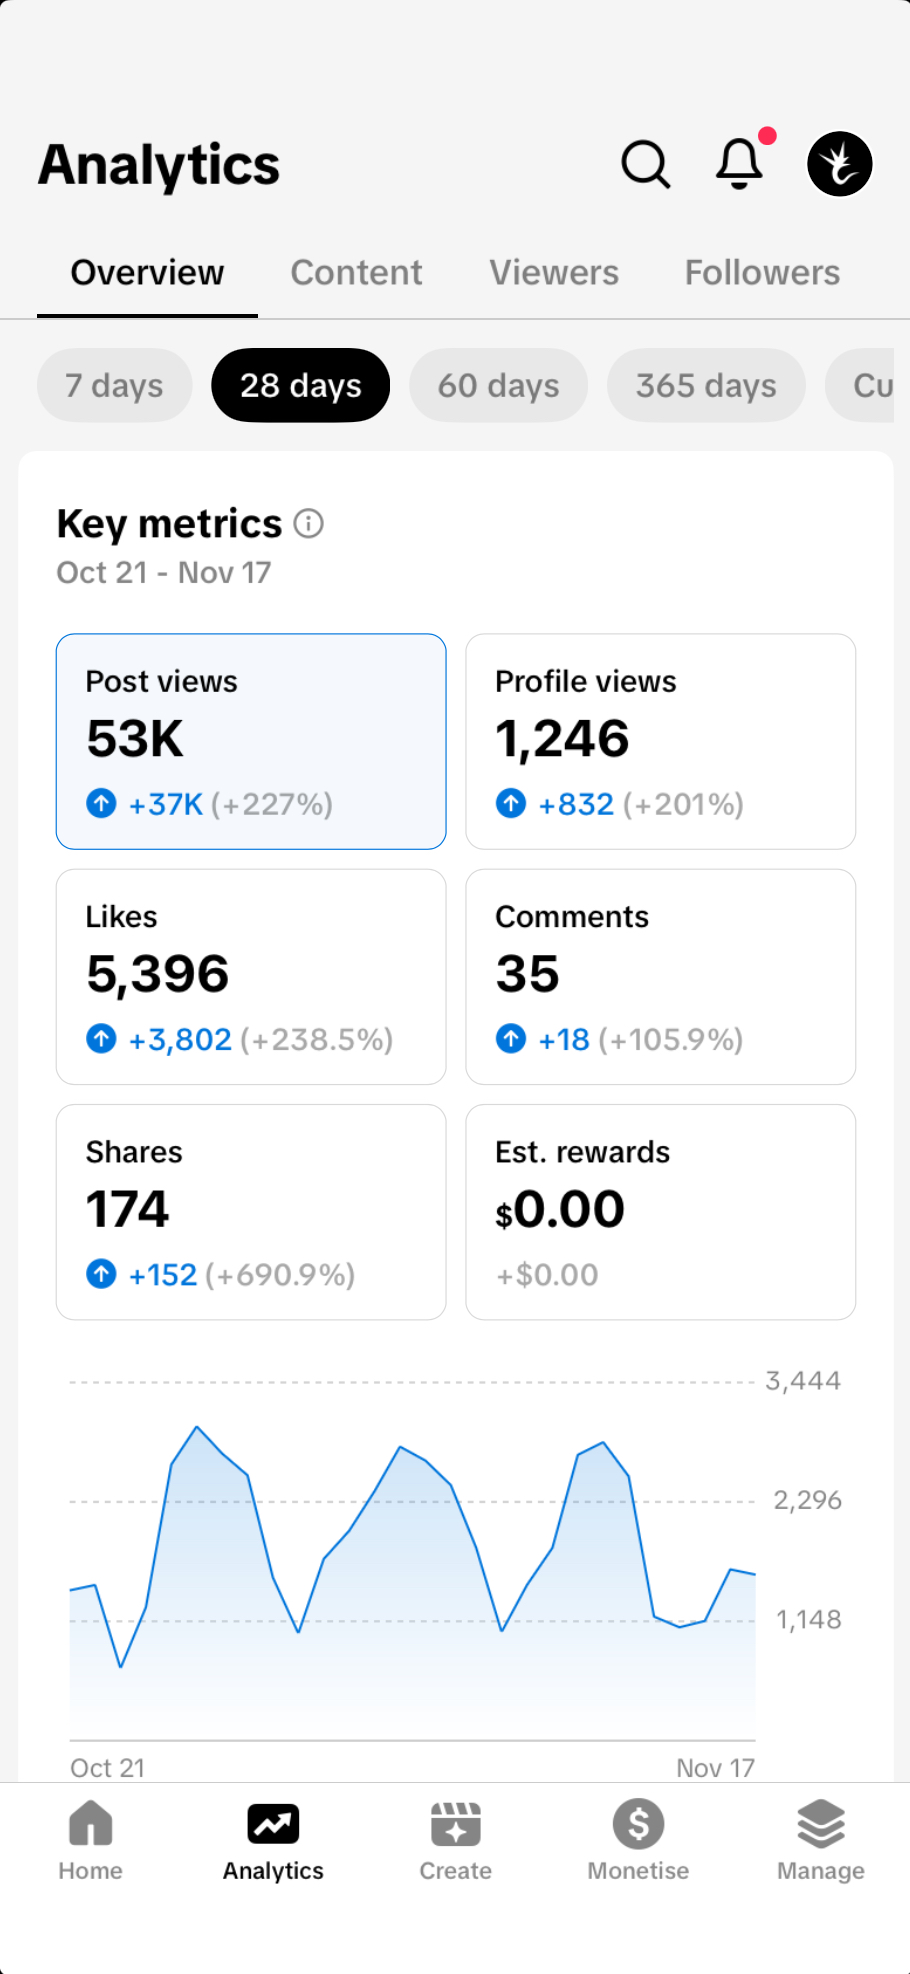Open the profile avatar

pyautogui.click(x=840, y=164)
